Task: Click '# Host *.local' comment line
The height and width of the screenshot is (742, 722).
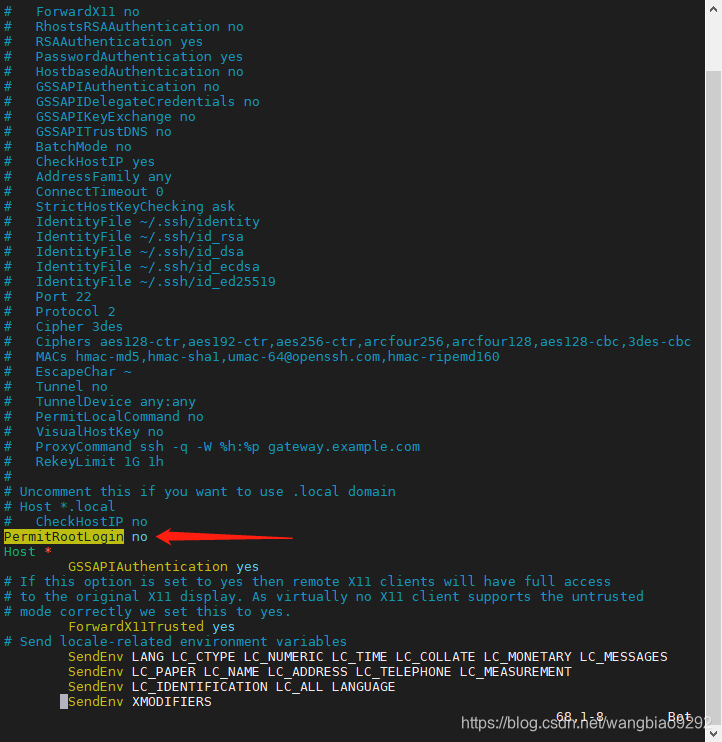Action: [60, 506]
